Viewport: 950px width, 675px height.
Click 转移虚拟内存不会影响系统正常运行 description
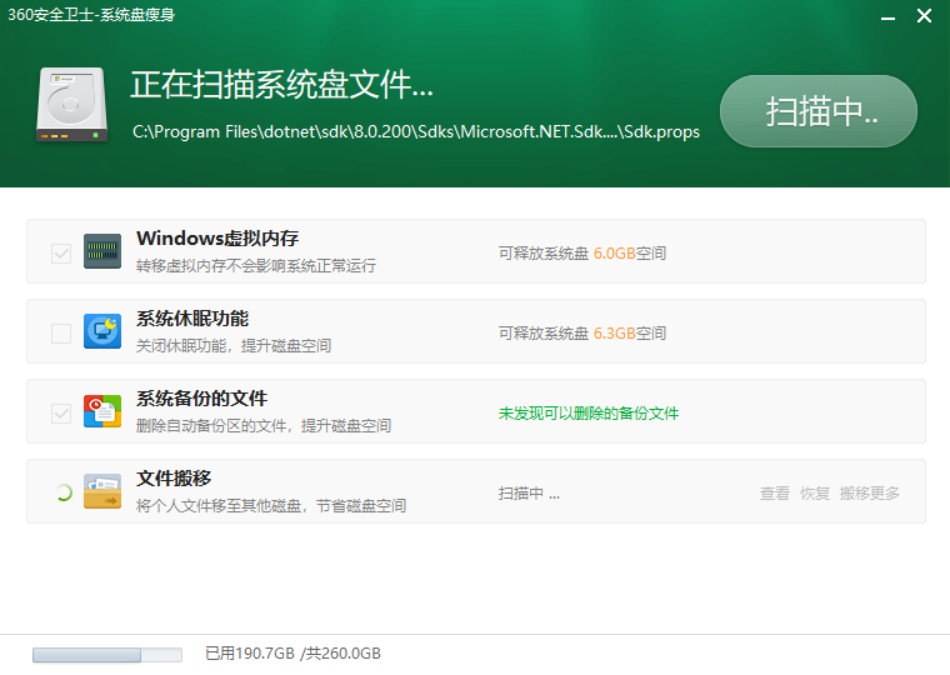256,265
